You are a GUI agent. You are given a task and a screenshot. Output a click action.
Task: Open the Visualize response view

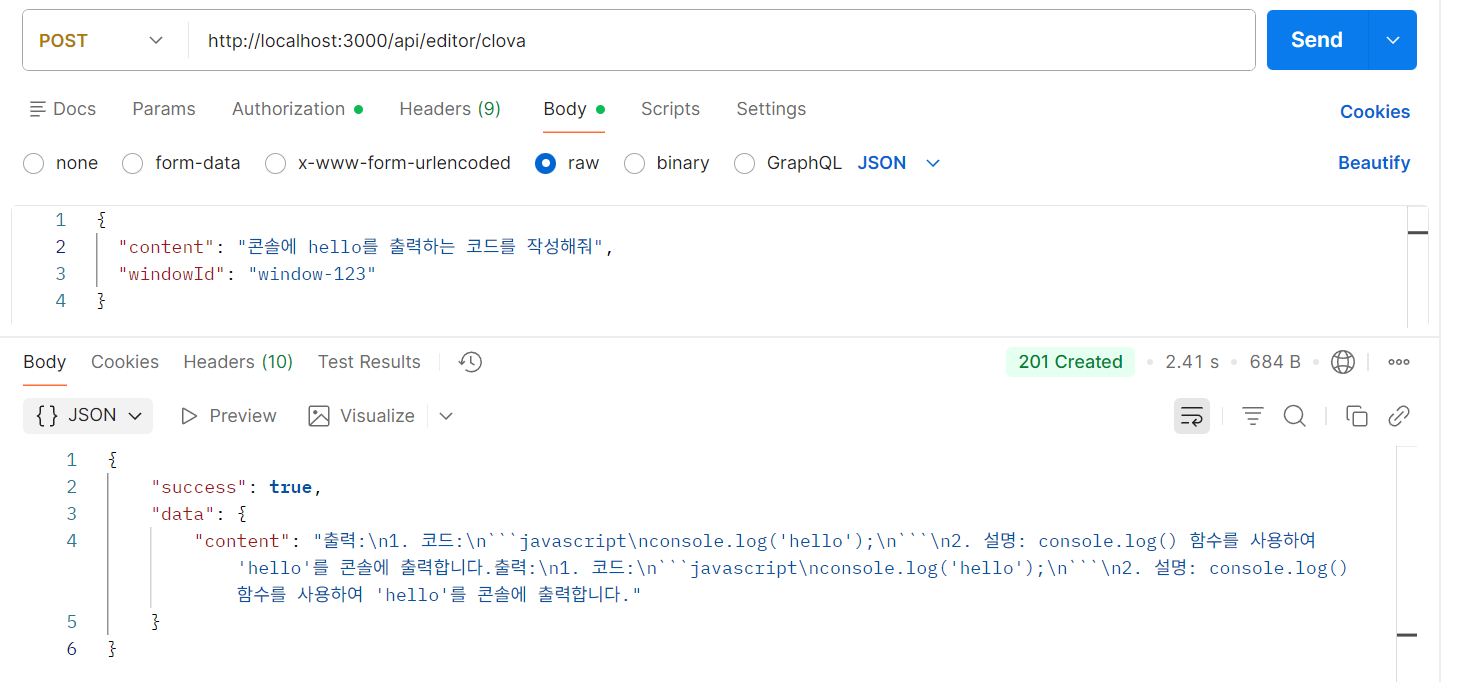[362, 416]
